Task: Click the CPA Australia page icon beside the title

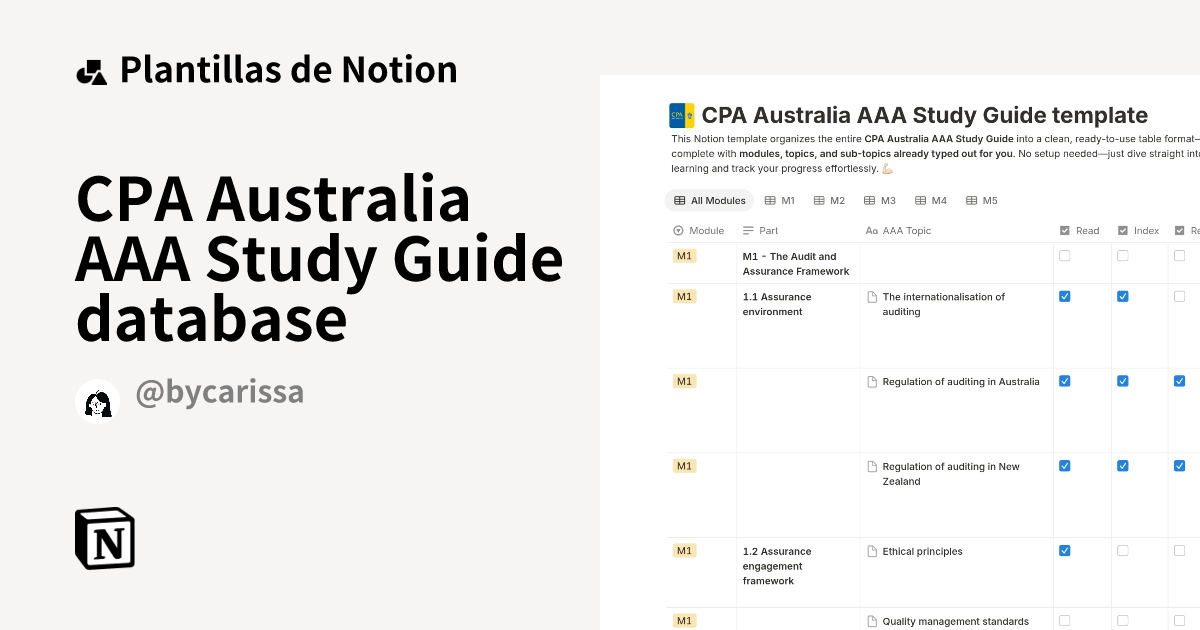Action: 681,115
